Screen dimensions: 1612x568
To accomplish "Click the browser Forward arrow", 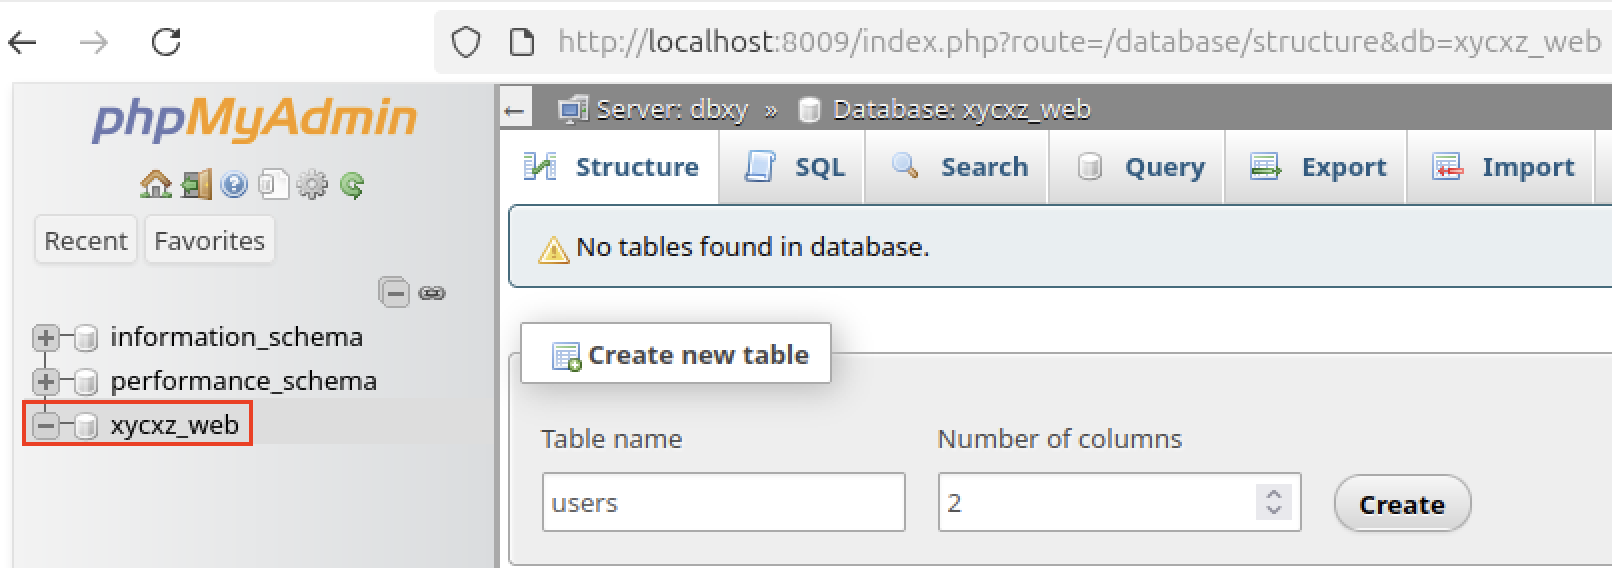I will [x=94, y=42].
